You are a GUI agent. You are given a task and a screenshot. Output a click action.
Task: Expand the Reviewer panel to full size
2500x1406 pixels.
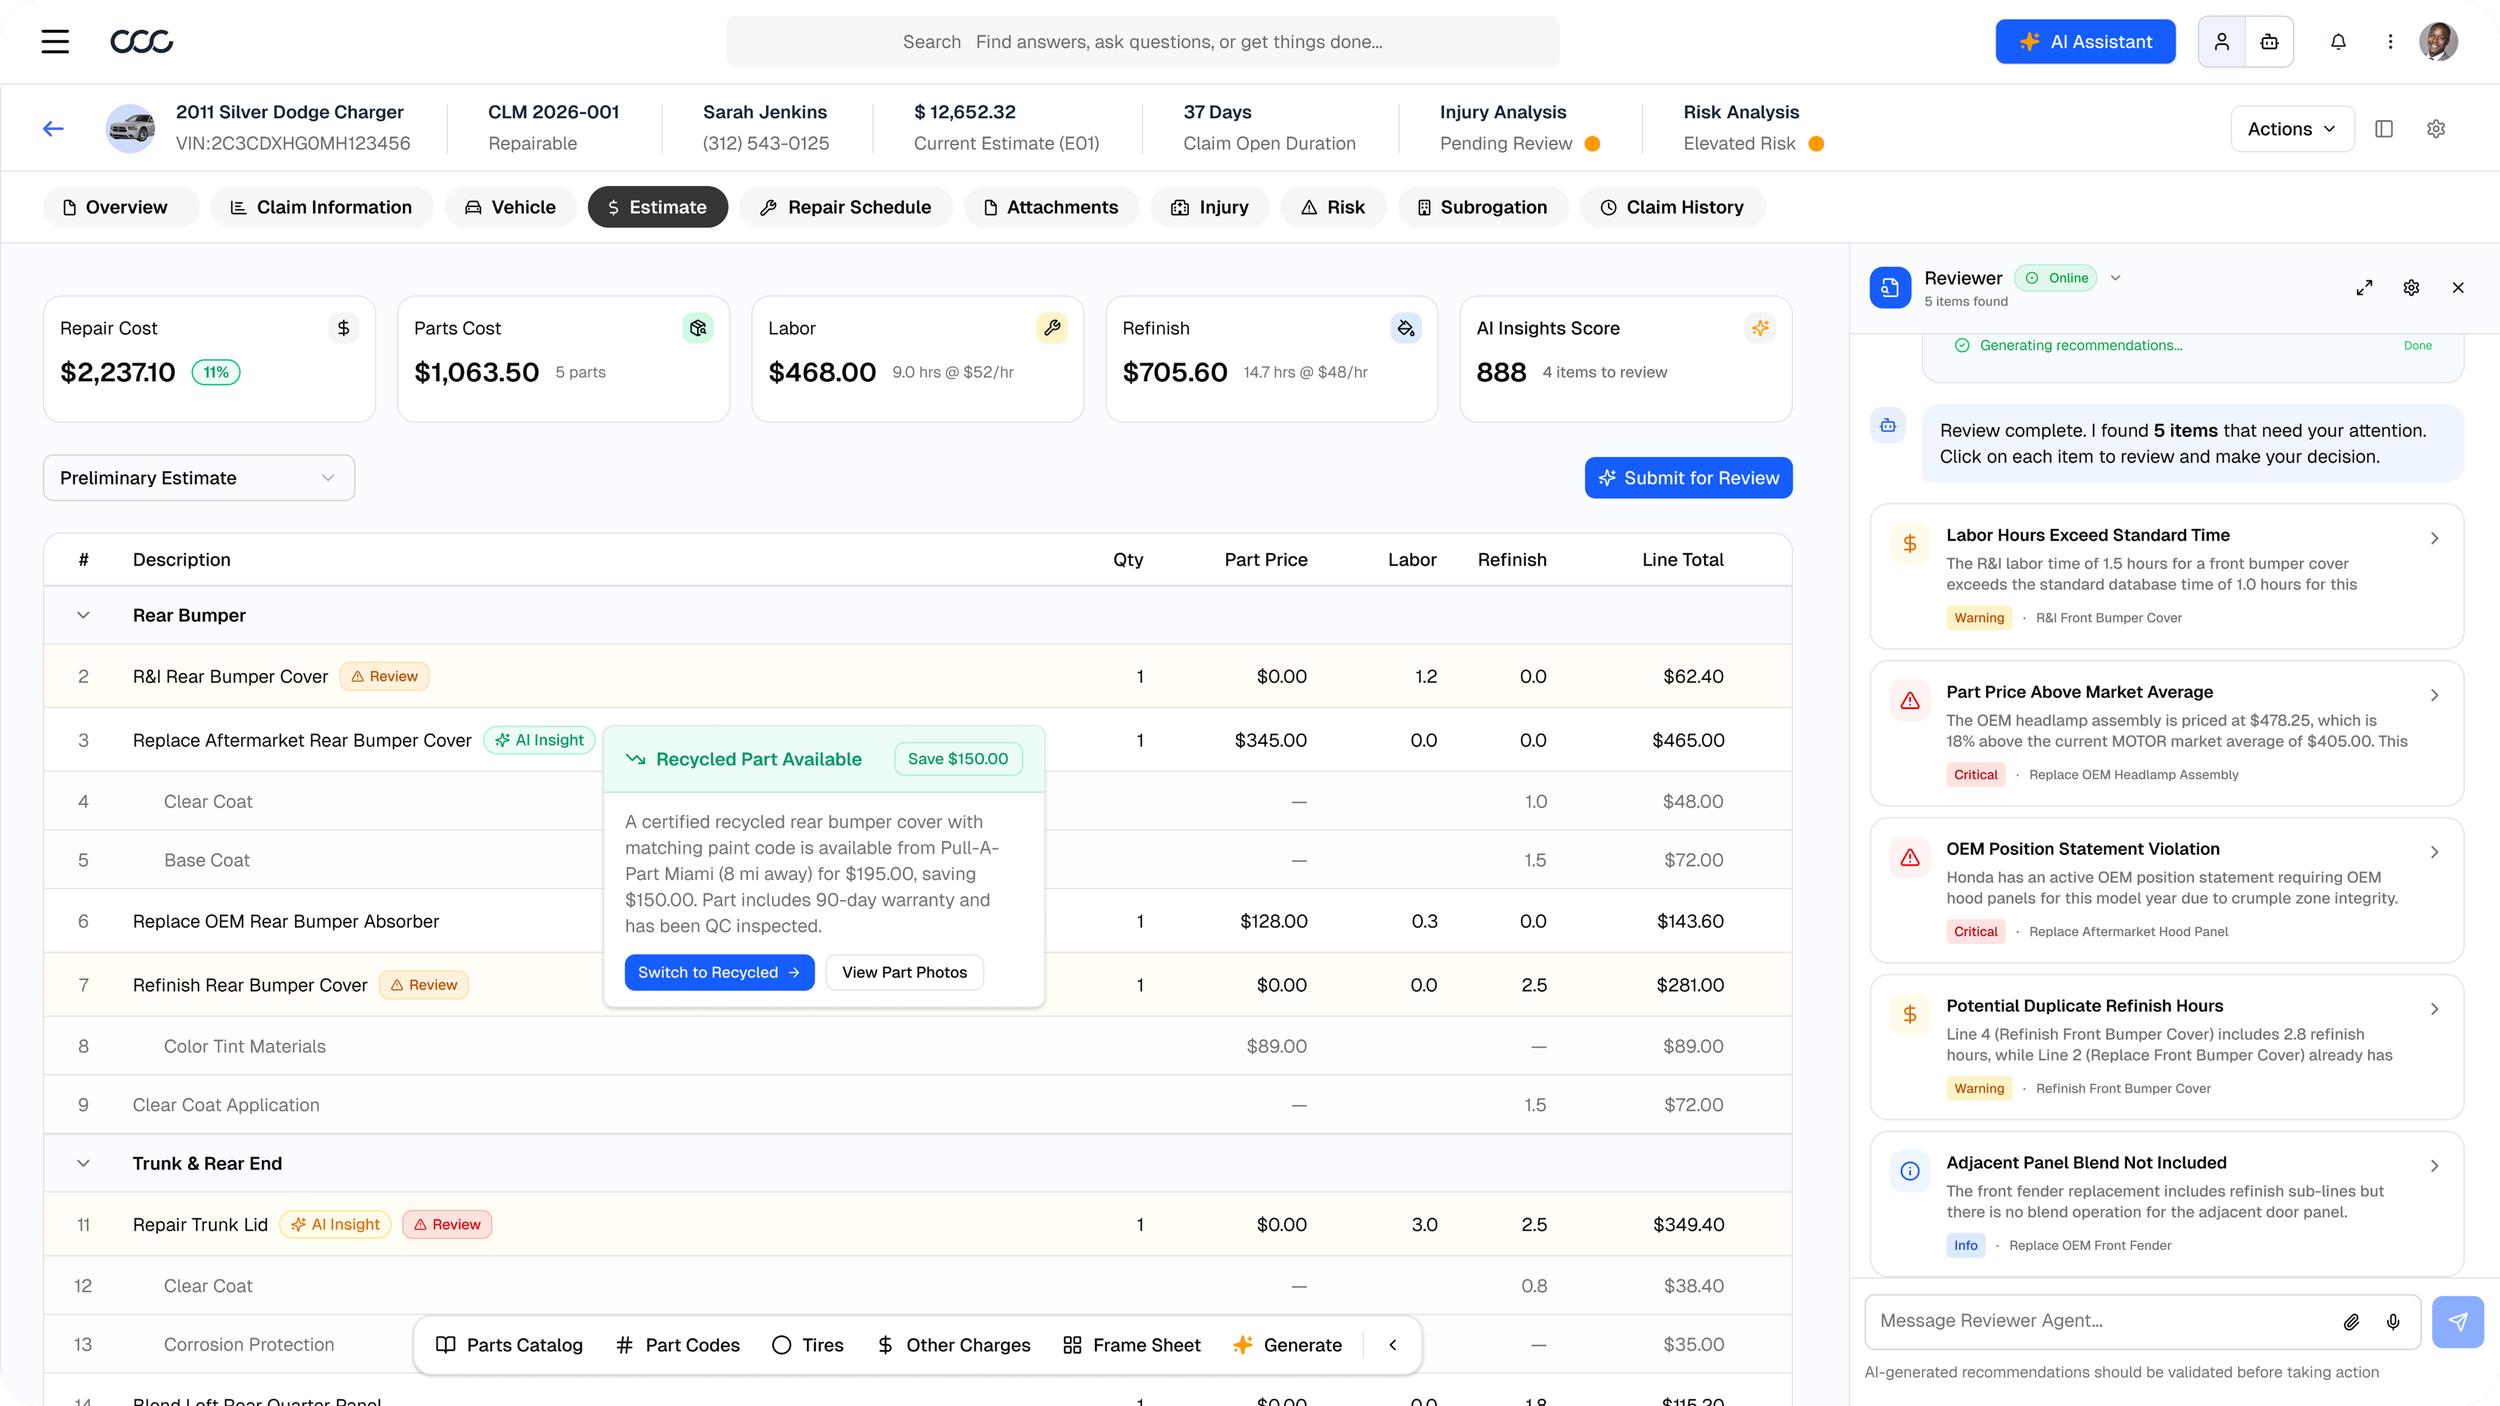(x=2364, y=288)
